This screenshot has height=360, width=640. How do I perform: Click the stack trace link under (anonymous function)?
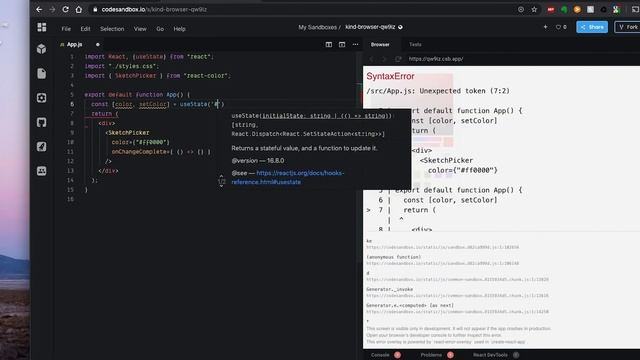coord(442,263)
